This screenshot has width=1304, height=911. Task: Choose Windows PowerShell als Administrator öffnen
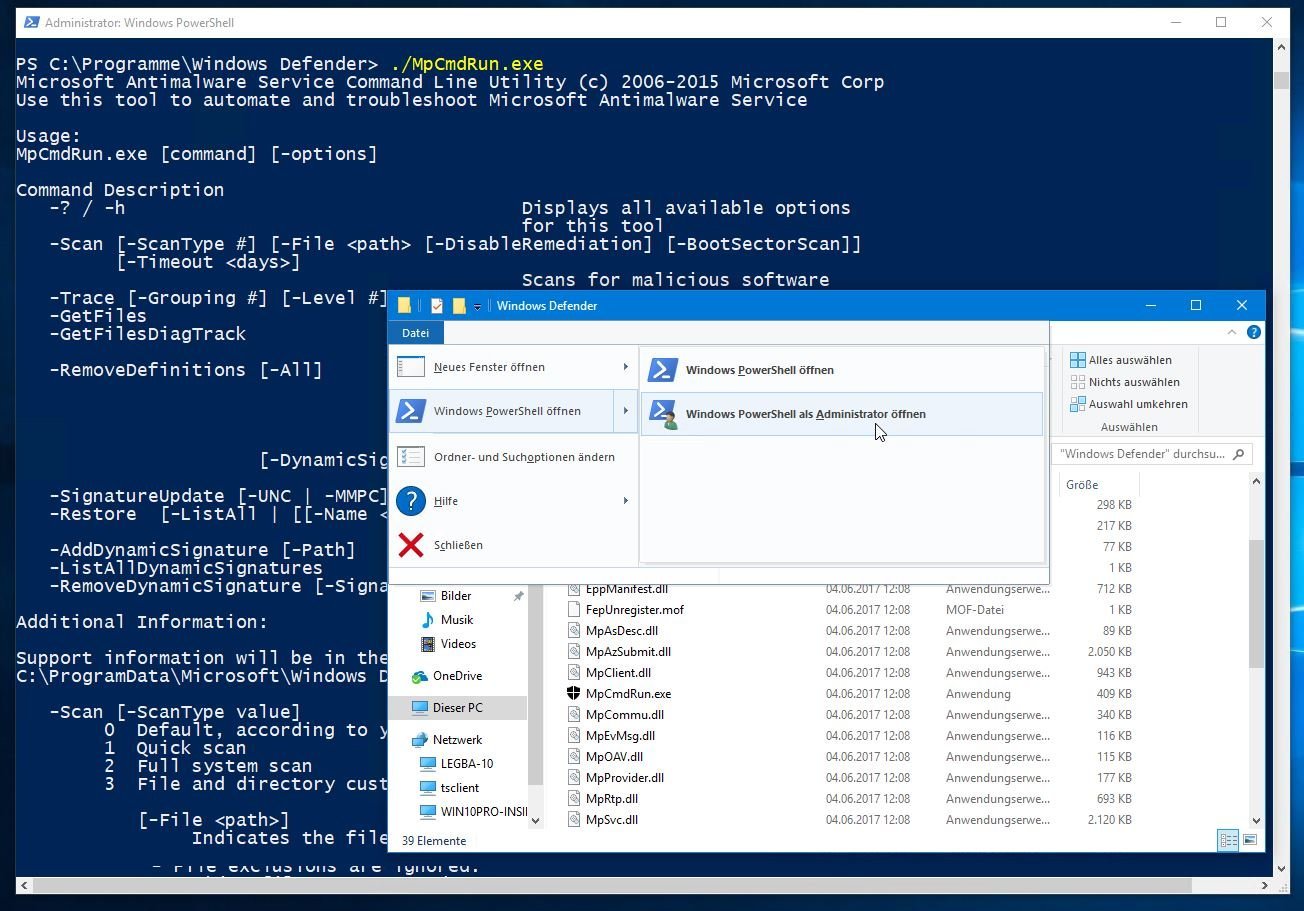(805, 414)
